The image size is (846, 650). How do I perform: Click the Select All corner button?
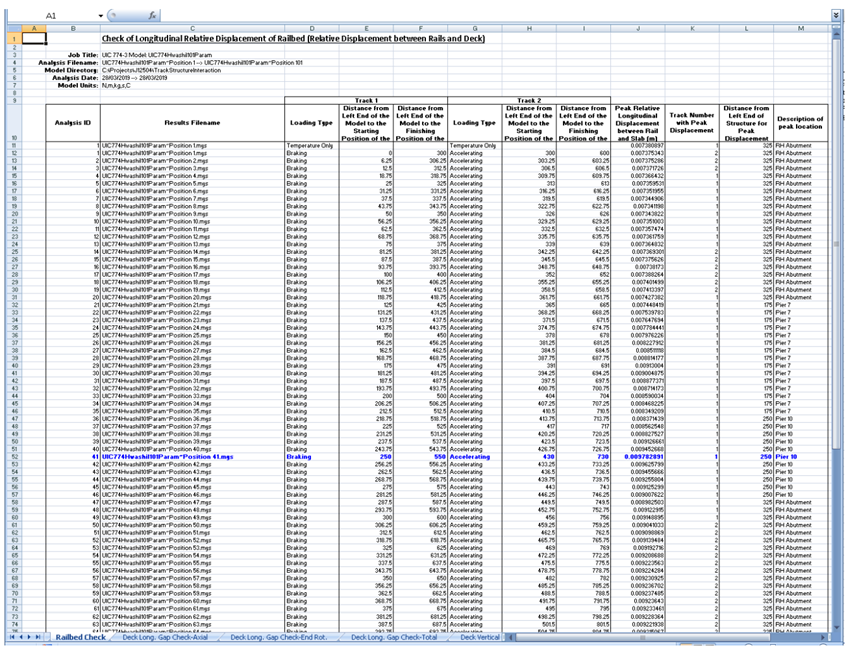pos(10,27)
